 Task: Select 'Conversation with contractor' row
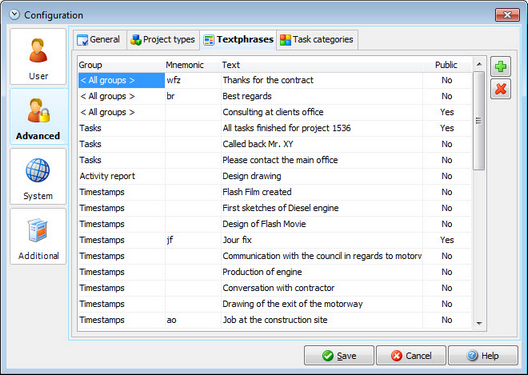[275, 288]
